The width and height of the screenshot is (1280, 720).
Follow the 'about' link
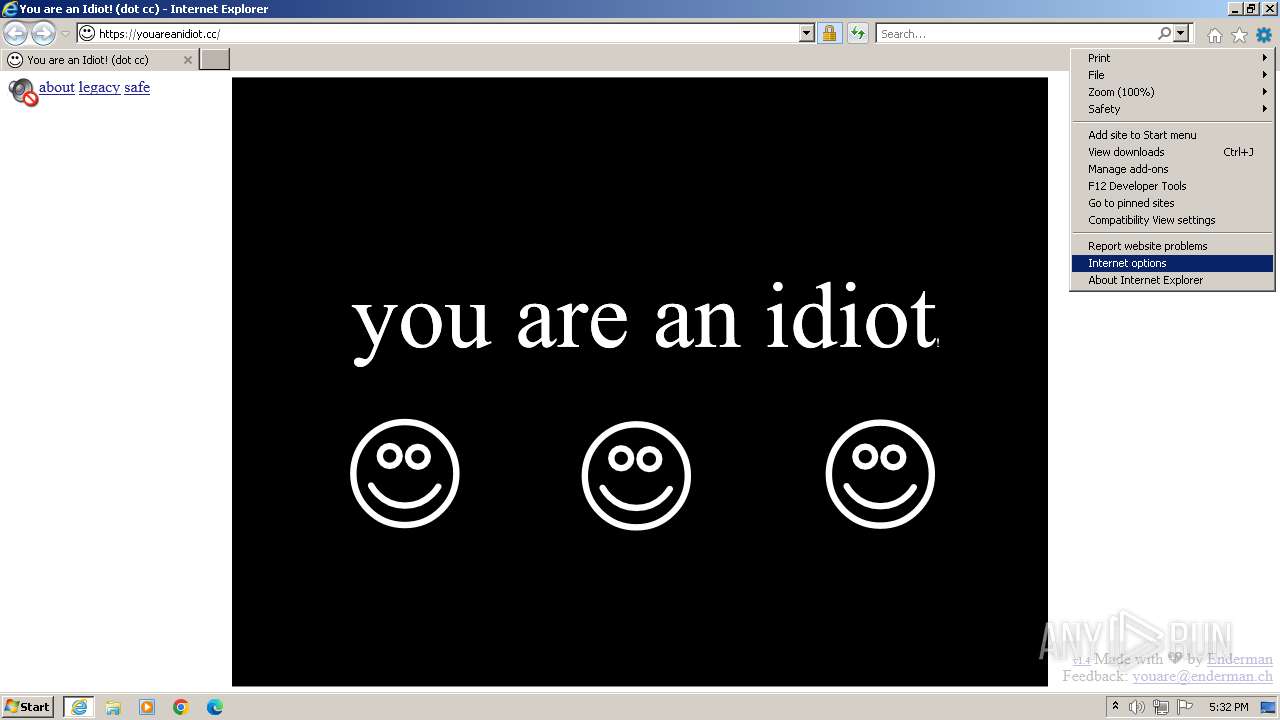click(x=57, y=87)
